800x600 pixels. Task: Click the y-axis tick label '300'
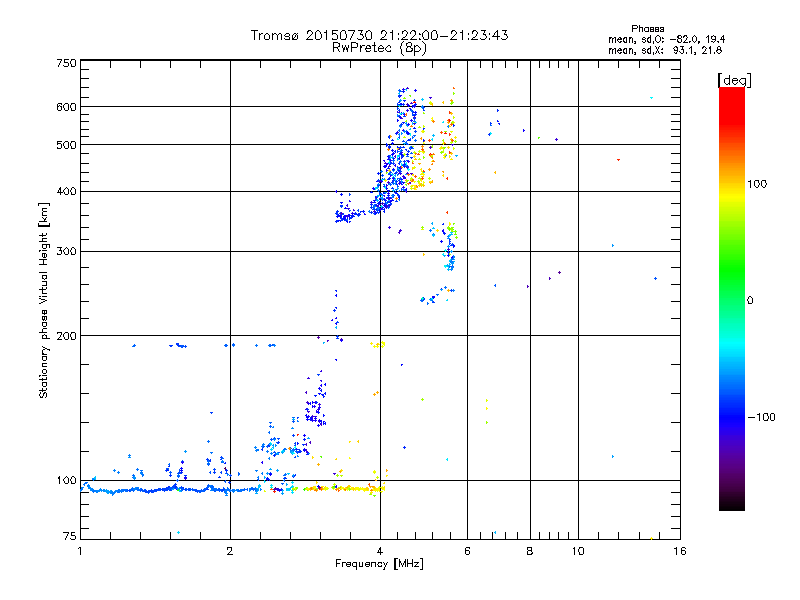click(66, 251)
